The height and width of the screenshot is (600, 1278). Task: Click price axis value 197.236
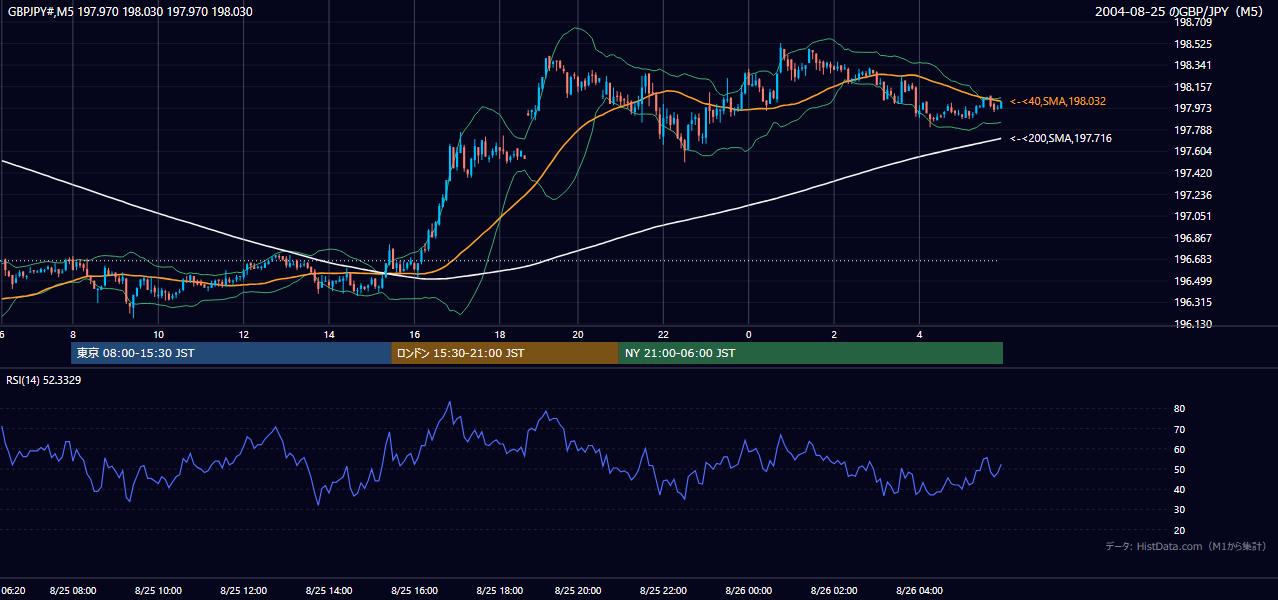coord(1193,195)
